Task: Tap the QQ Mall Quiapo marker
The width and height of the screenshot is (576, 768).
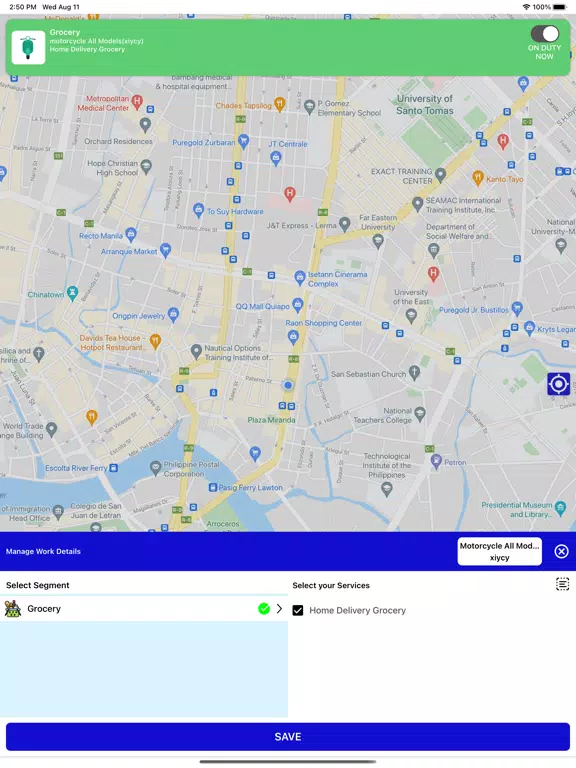Action: pos(297,305)
